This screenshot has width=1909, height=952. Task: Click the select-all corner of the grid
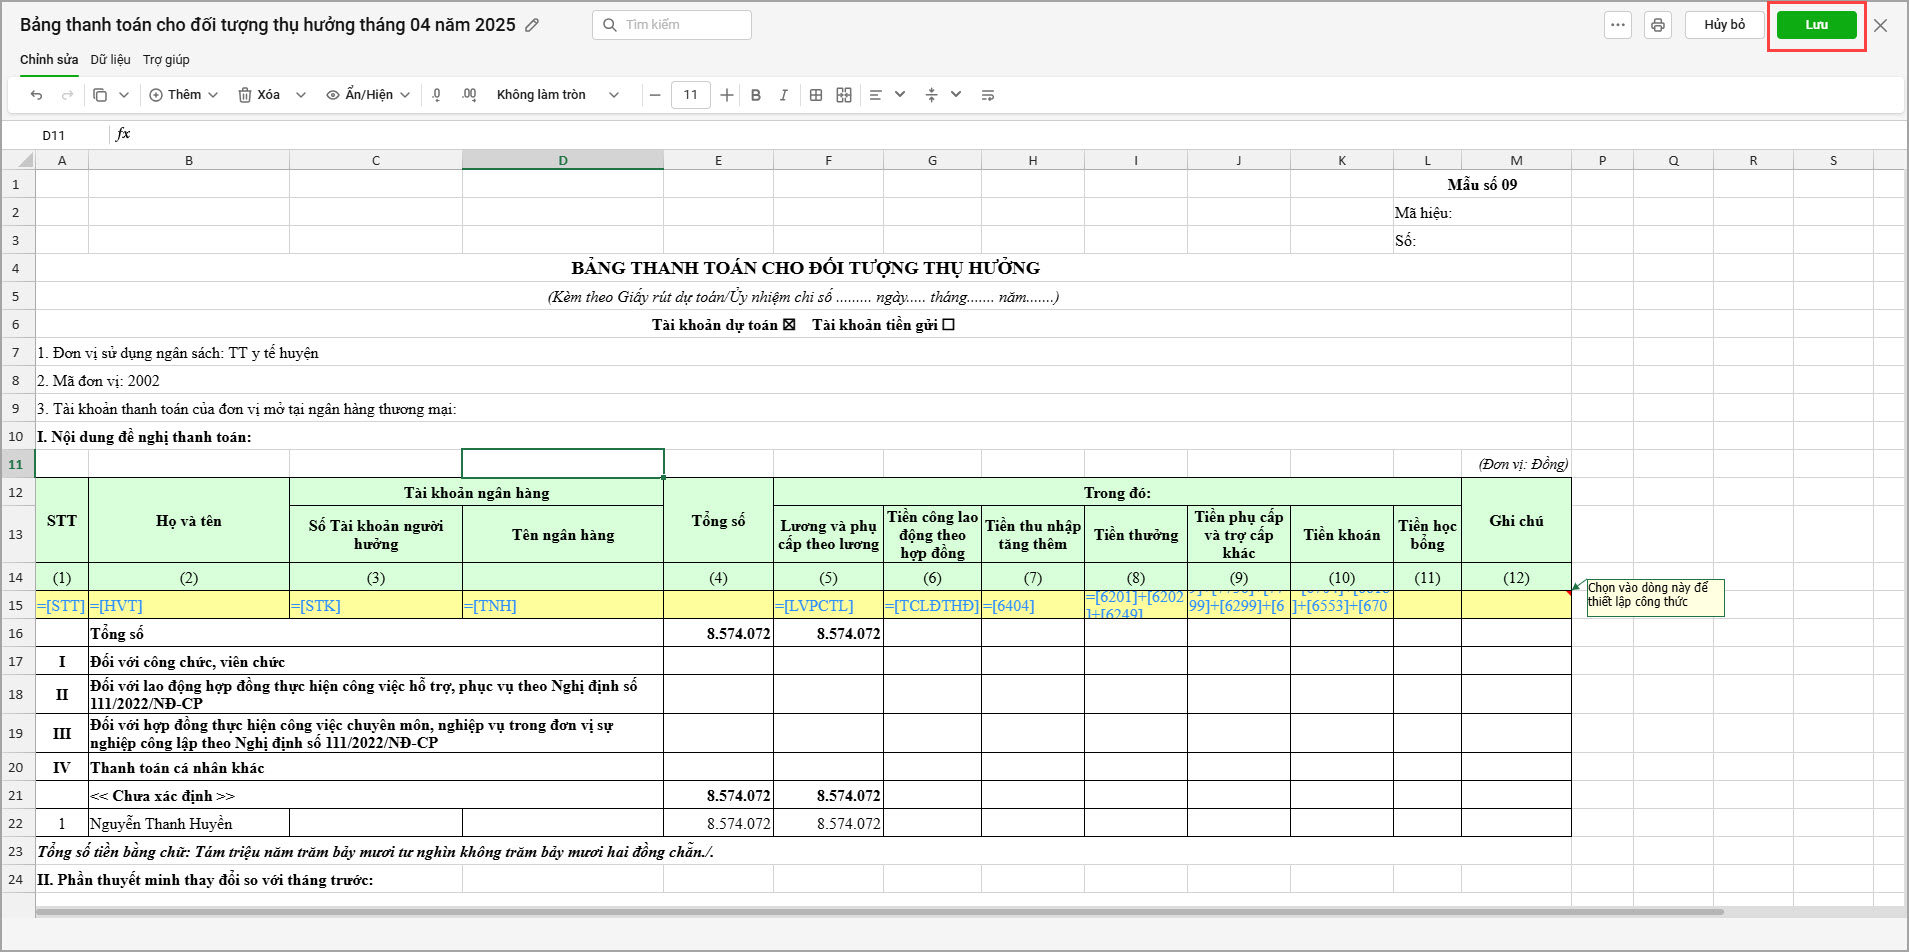click(x=18, y=160)
